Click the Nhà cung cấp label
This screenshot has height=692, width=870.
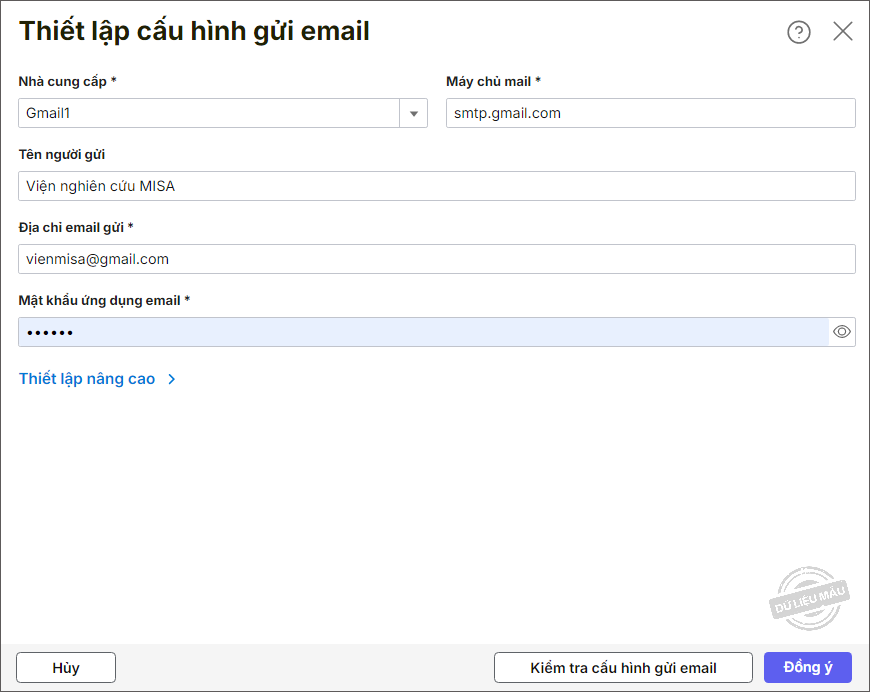[x=67, y=81]
